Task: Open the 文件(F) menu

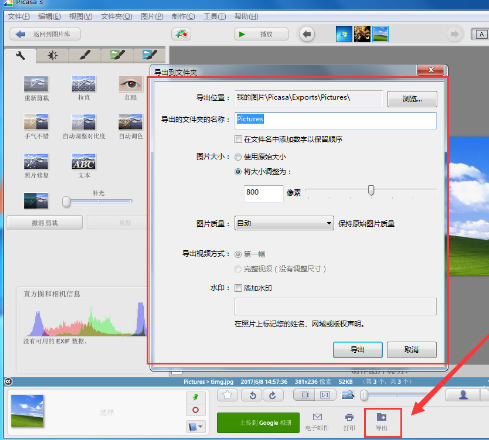Action: click(19, 16)
